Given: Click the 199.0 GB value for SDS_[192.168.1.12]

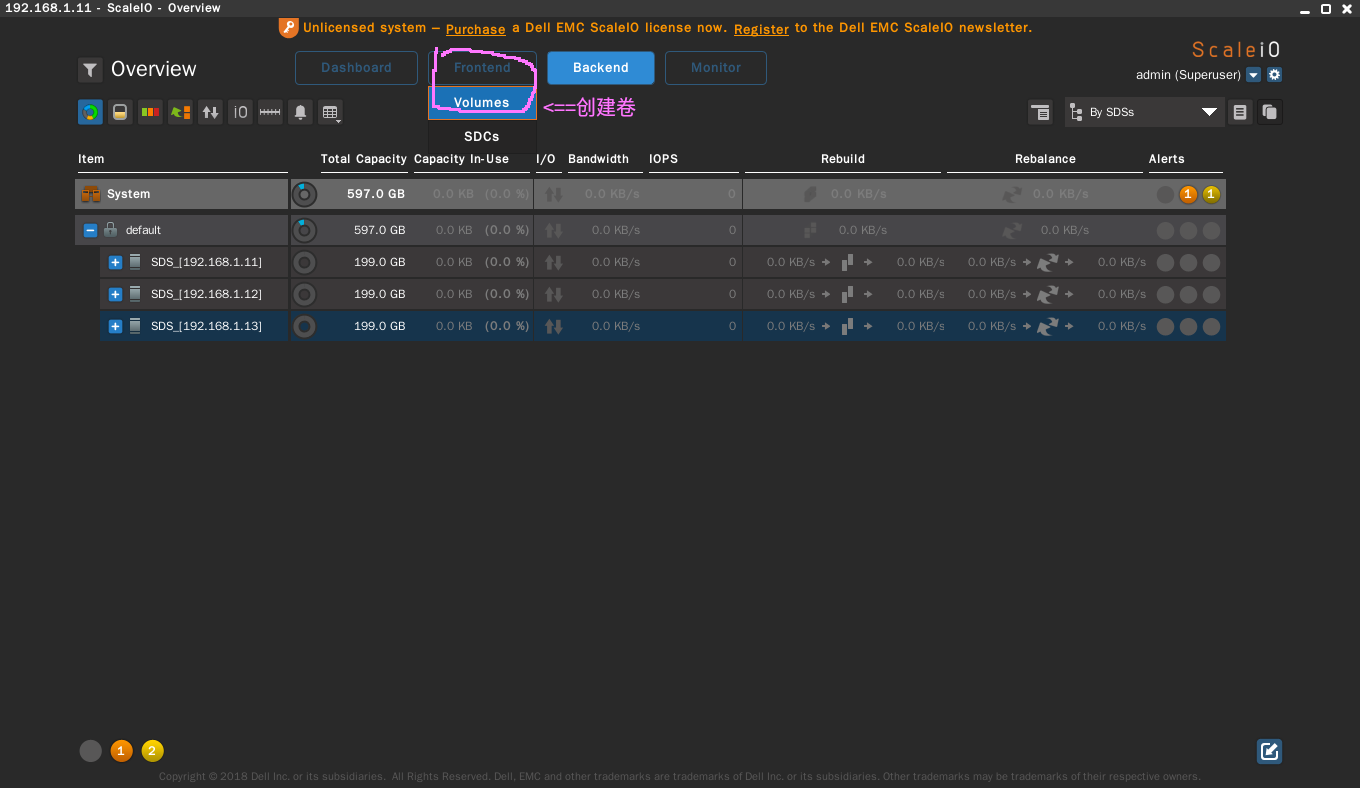Looking at the screenshot, I should click(380, 294).
